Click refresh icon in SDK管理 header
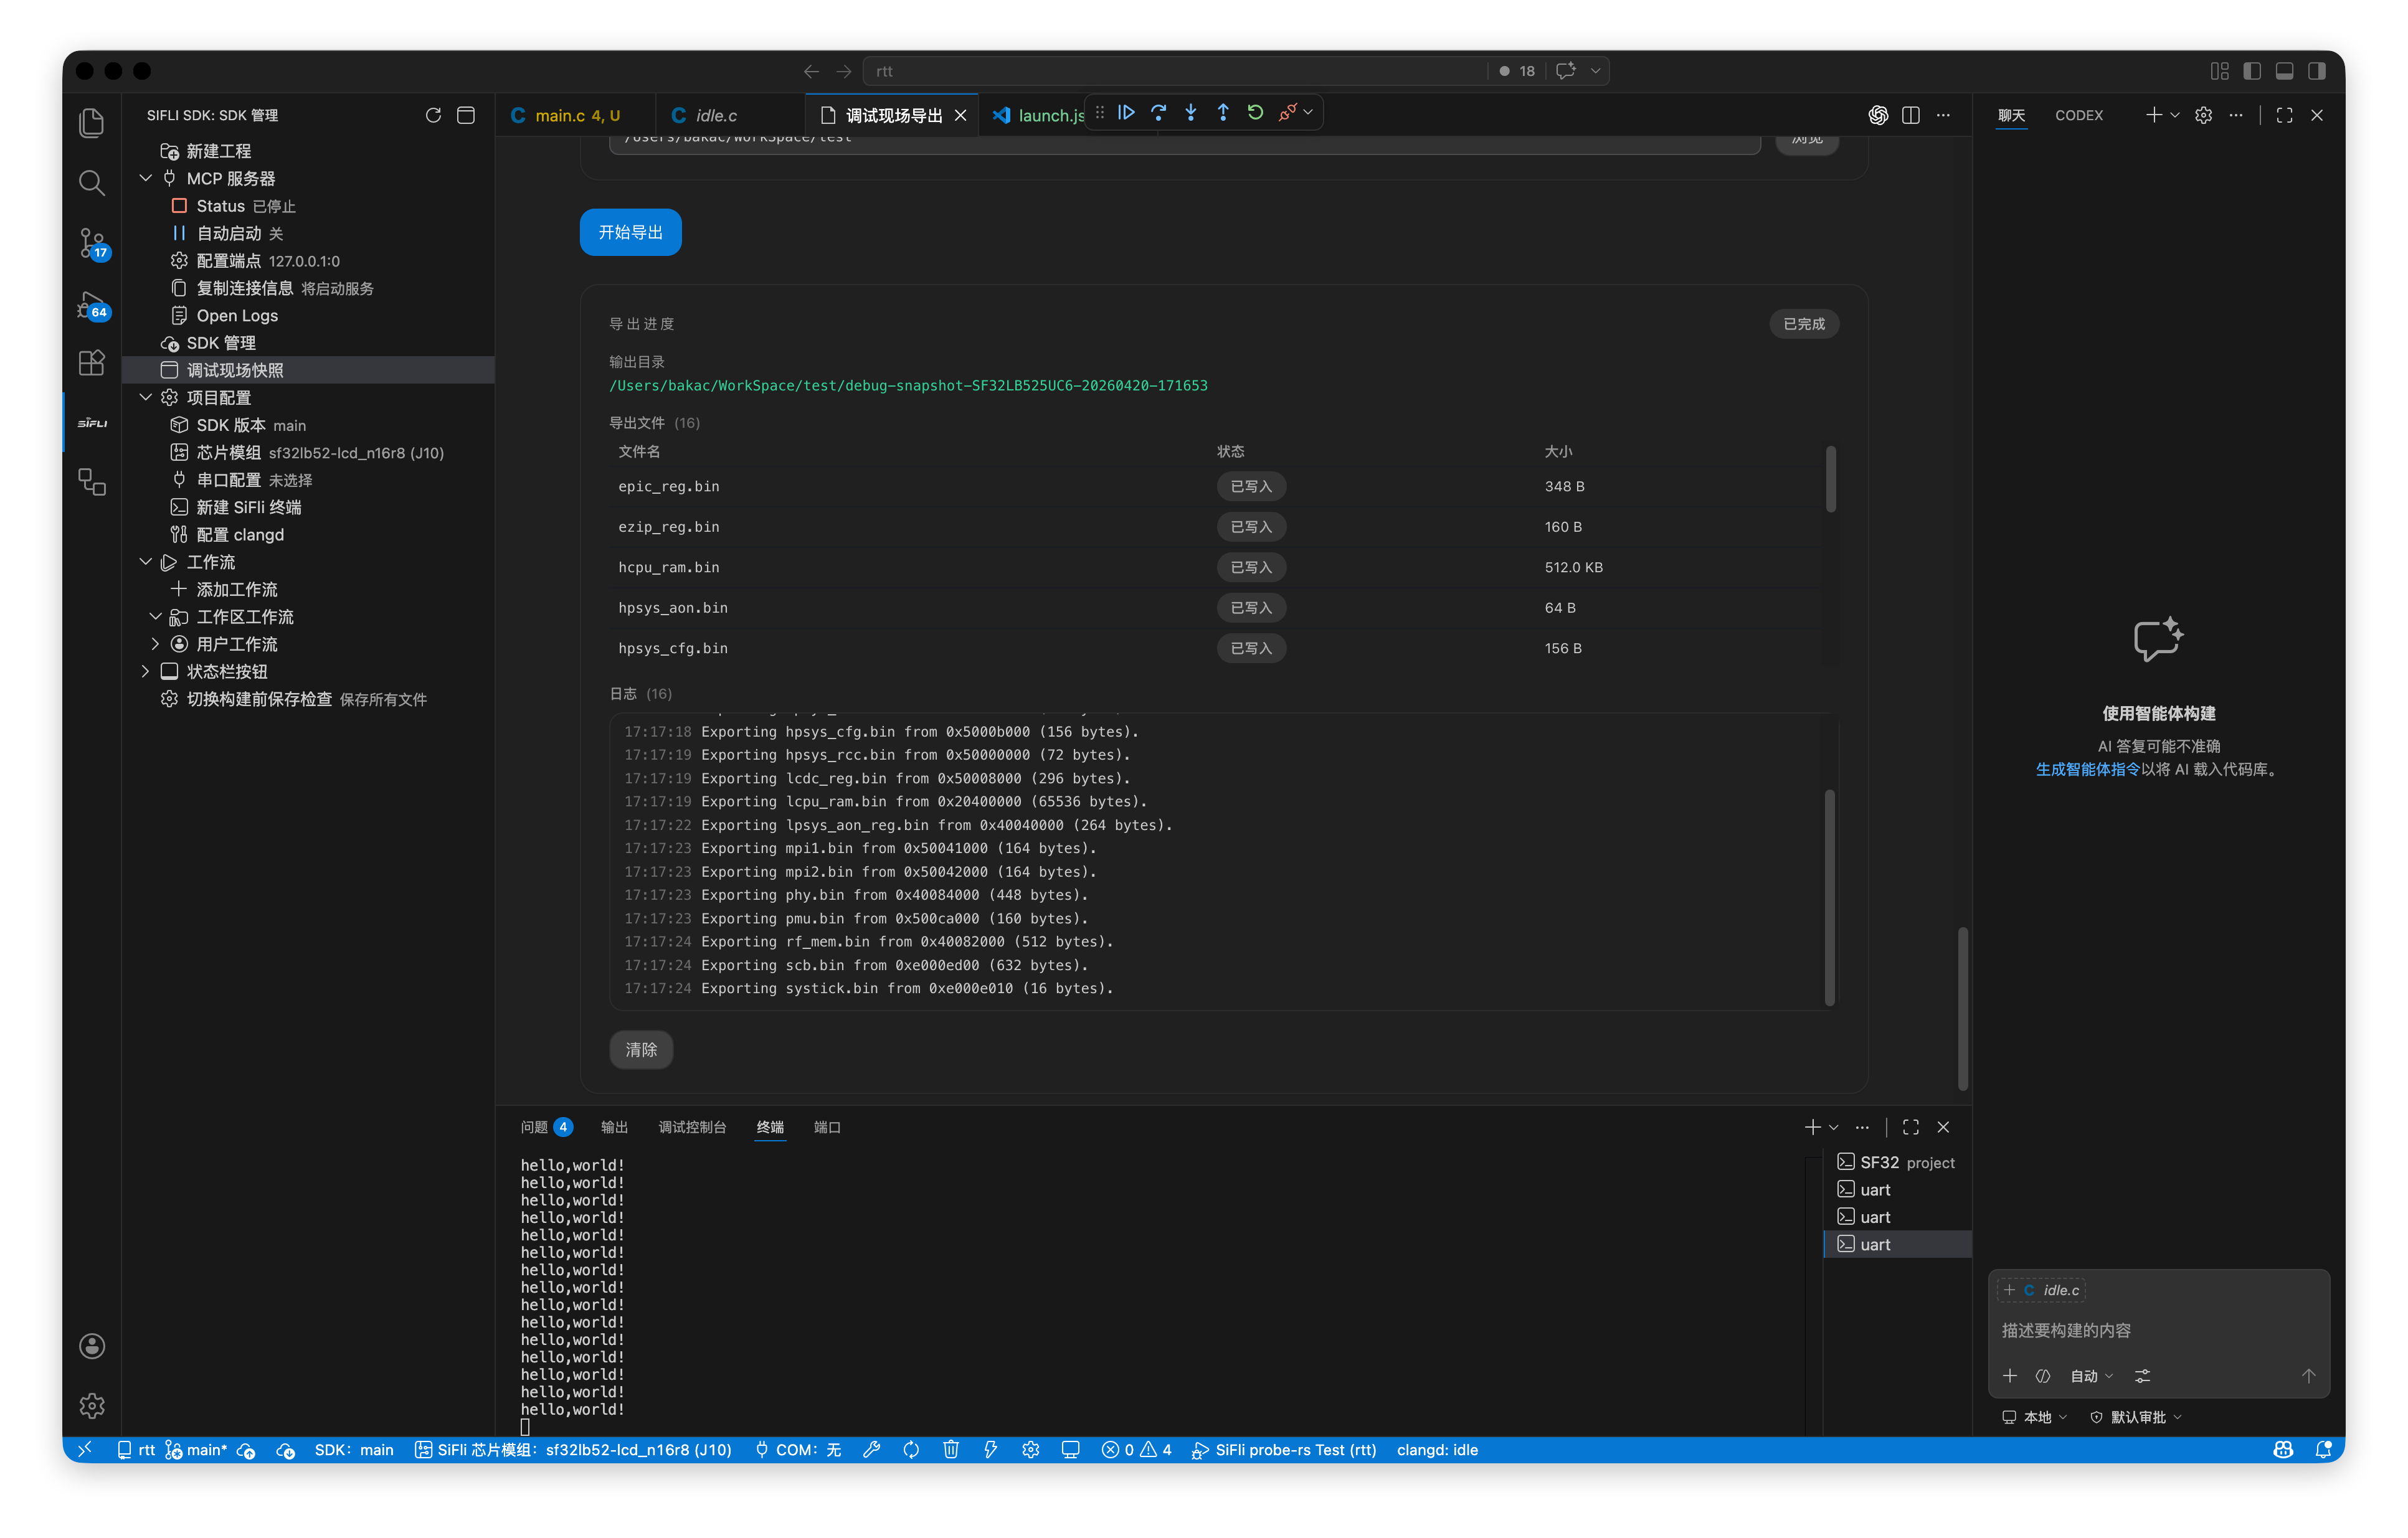Viewport: 2408px width, 1538px height. (433, 115)
